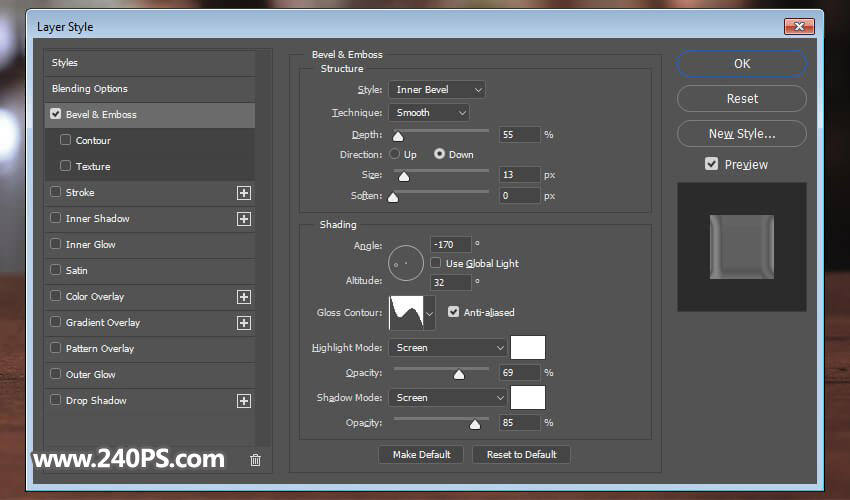This screenshot has height=500, width=850.
Task: Enable the Inner Glow checkbox
Action: pos(55,244)
